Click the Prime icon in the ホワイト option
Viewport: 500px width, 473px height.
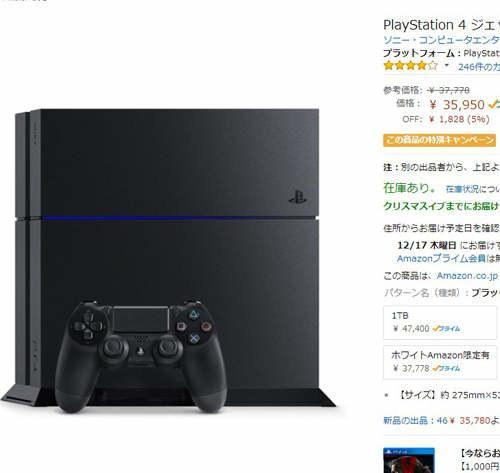(446, 368)
